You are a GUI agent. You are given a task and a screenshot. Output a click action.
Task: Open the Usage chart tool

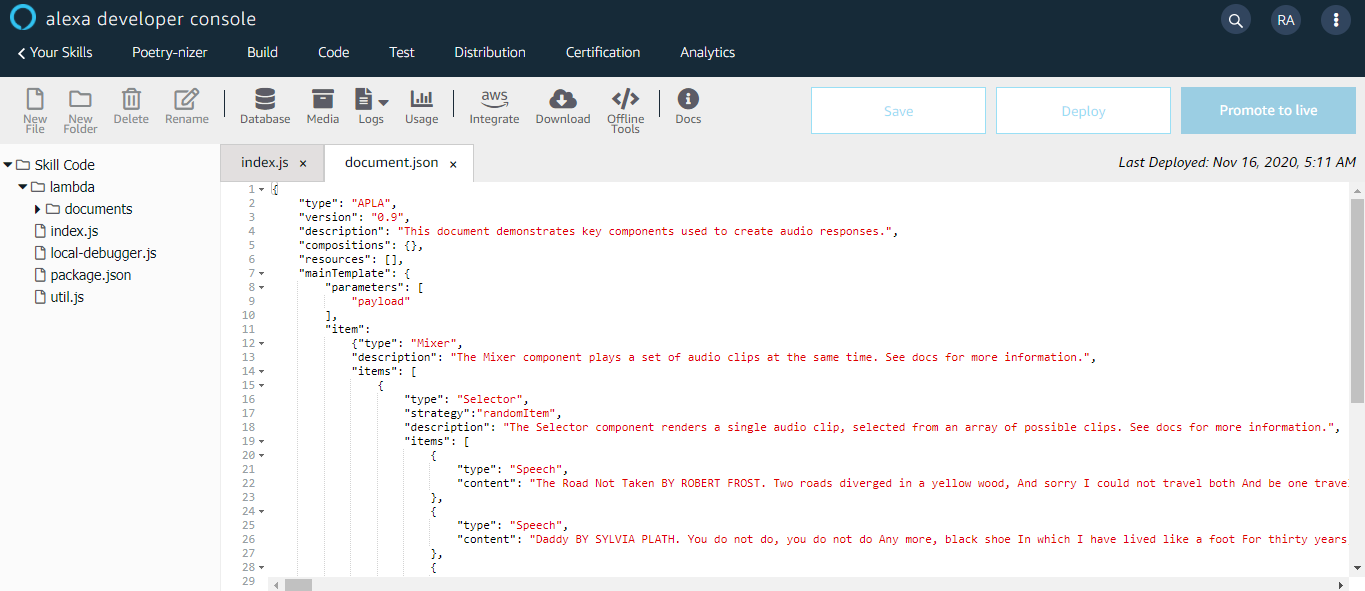(422, 106)
